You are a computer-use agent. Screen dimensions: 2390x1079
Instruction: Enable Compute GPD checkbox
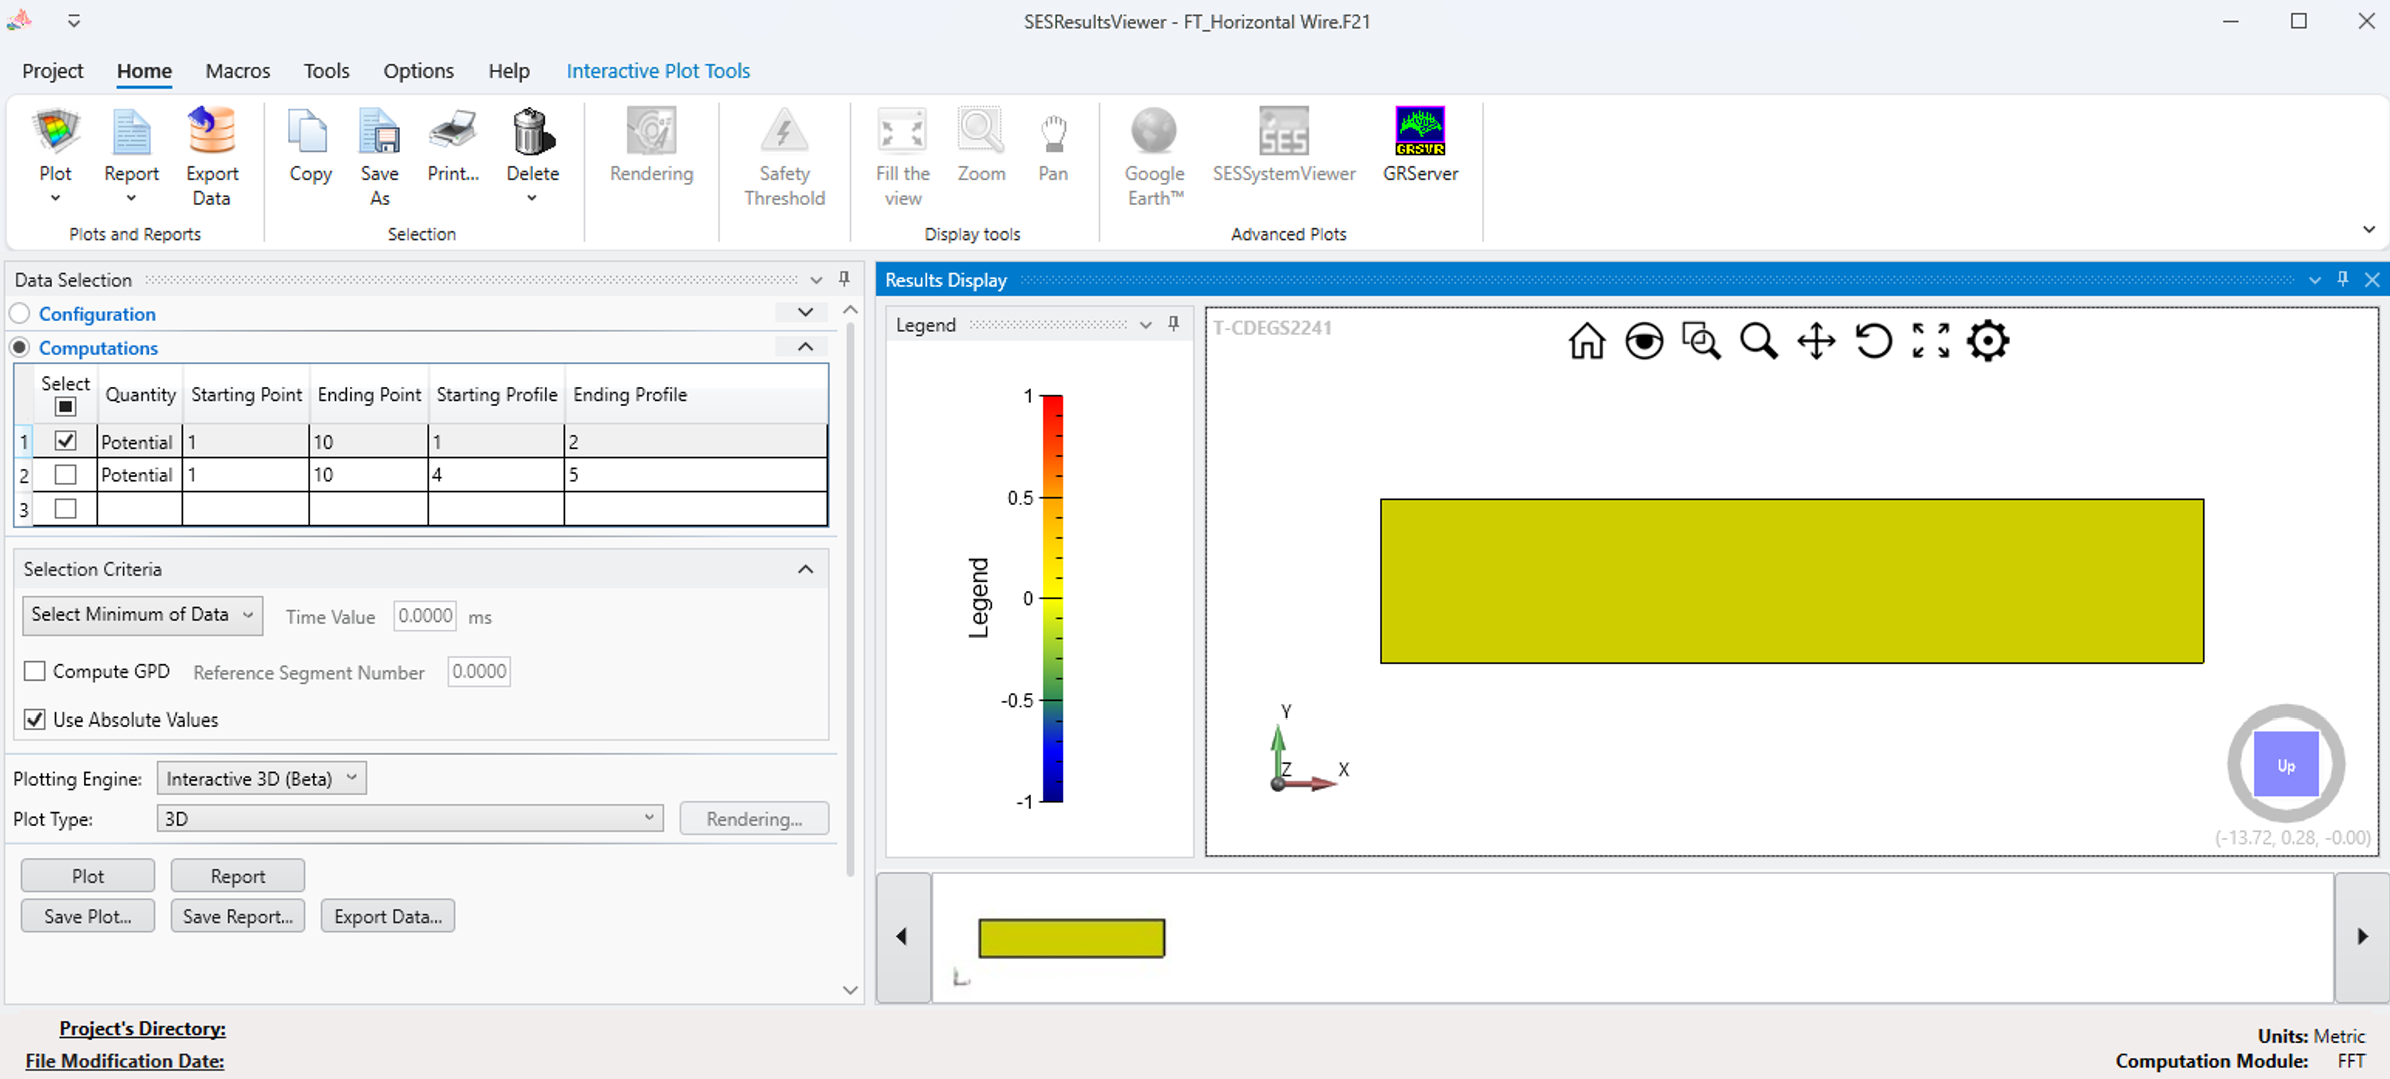click(x=35, y=671)
